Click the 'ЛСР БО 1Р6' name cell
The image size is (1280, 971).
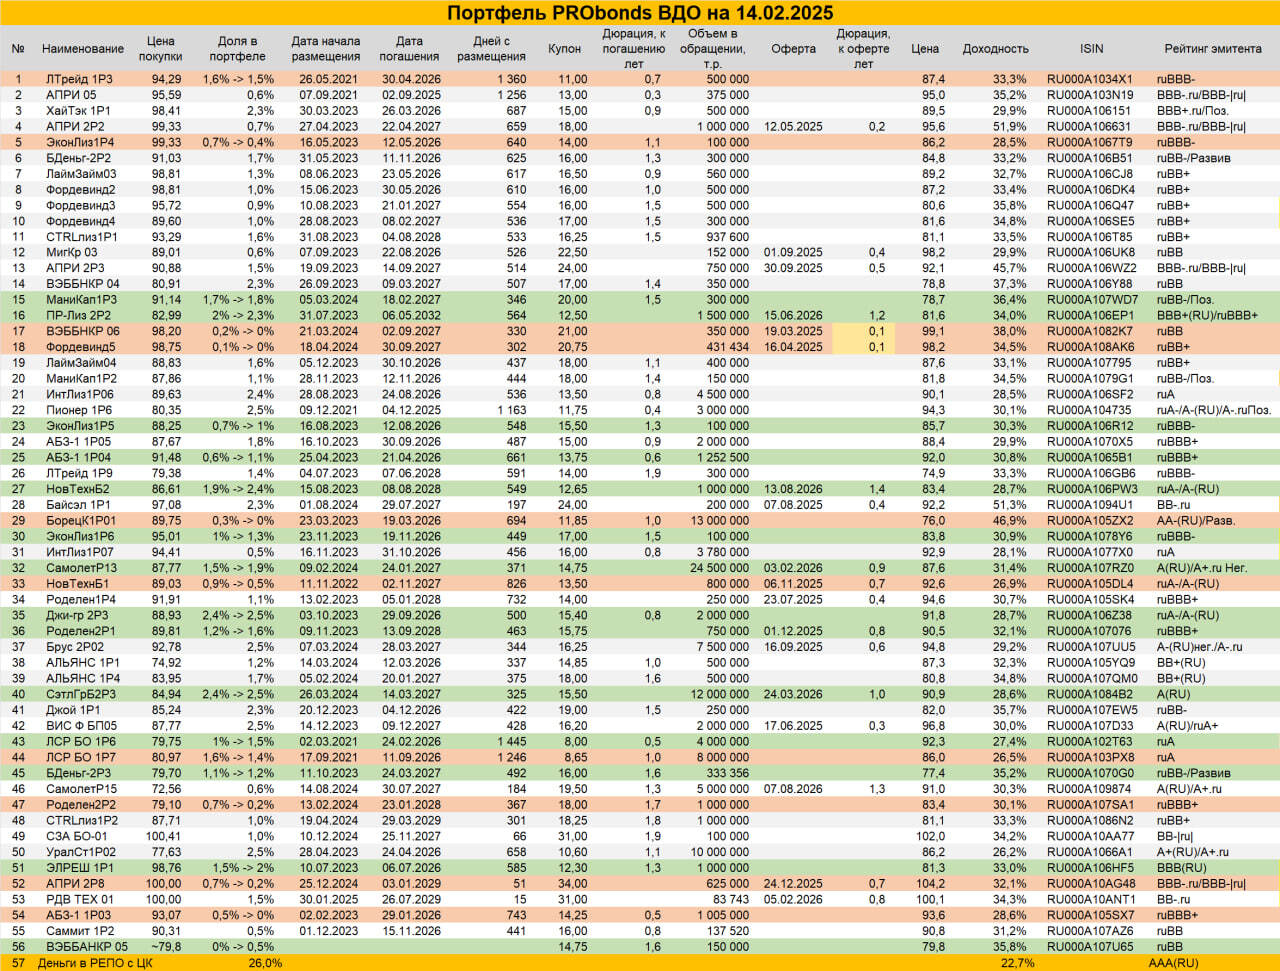point(81,742)
